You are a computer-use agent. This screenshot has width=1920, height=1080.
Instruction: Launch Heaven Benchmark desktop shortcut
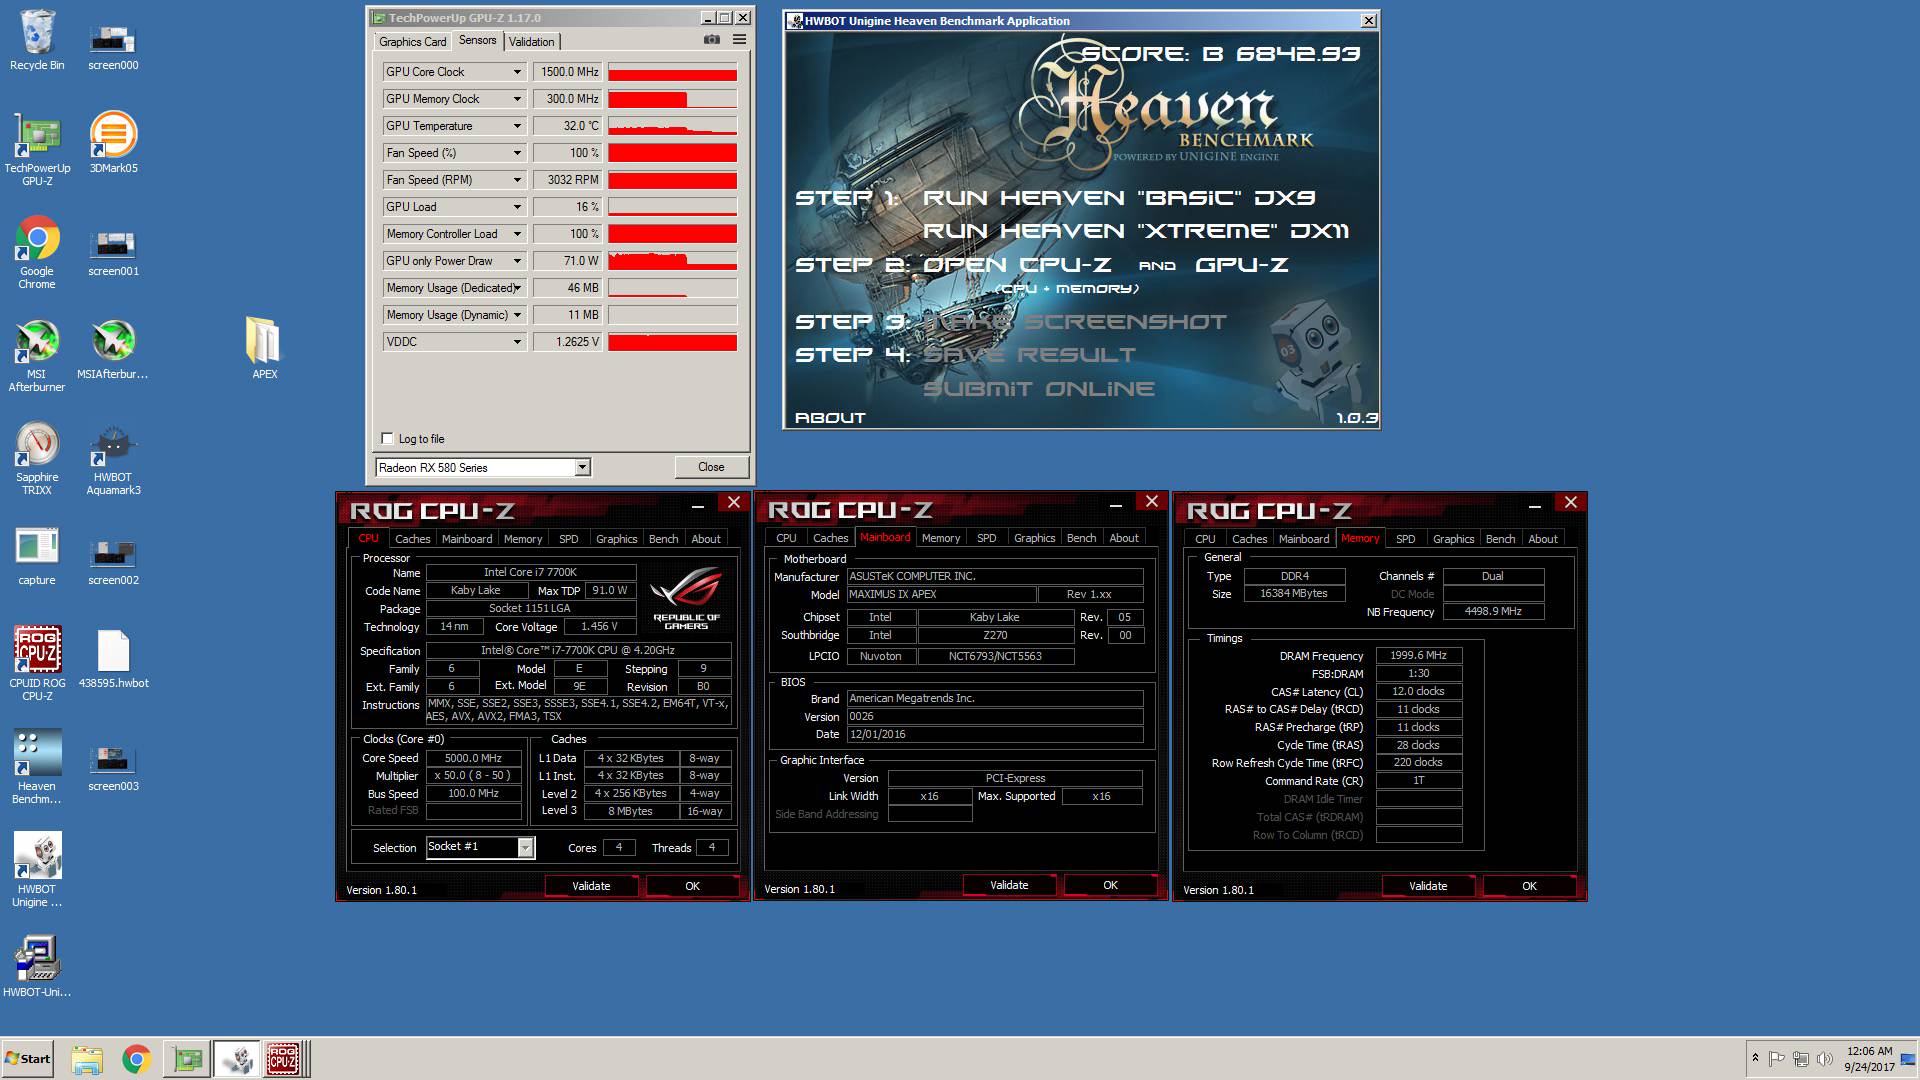coord(37,767)
